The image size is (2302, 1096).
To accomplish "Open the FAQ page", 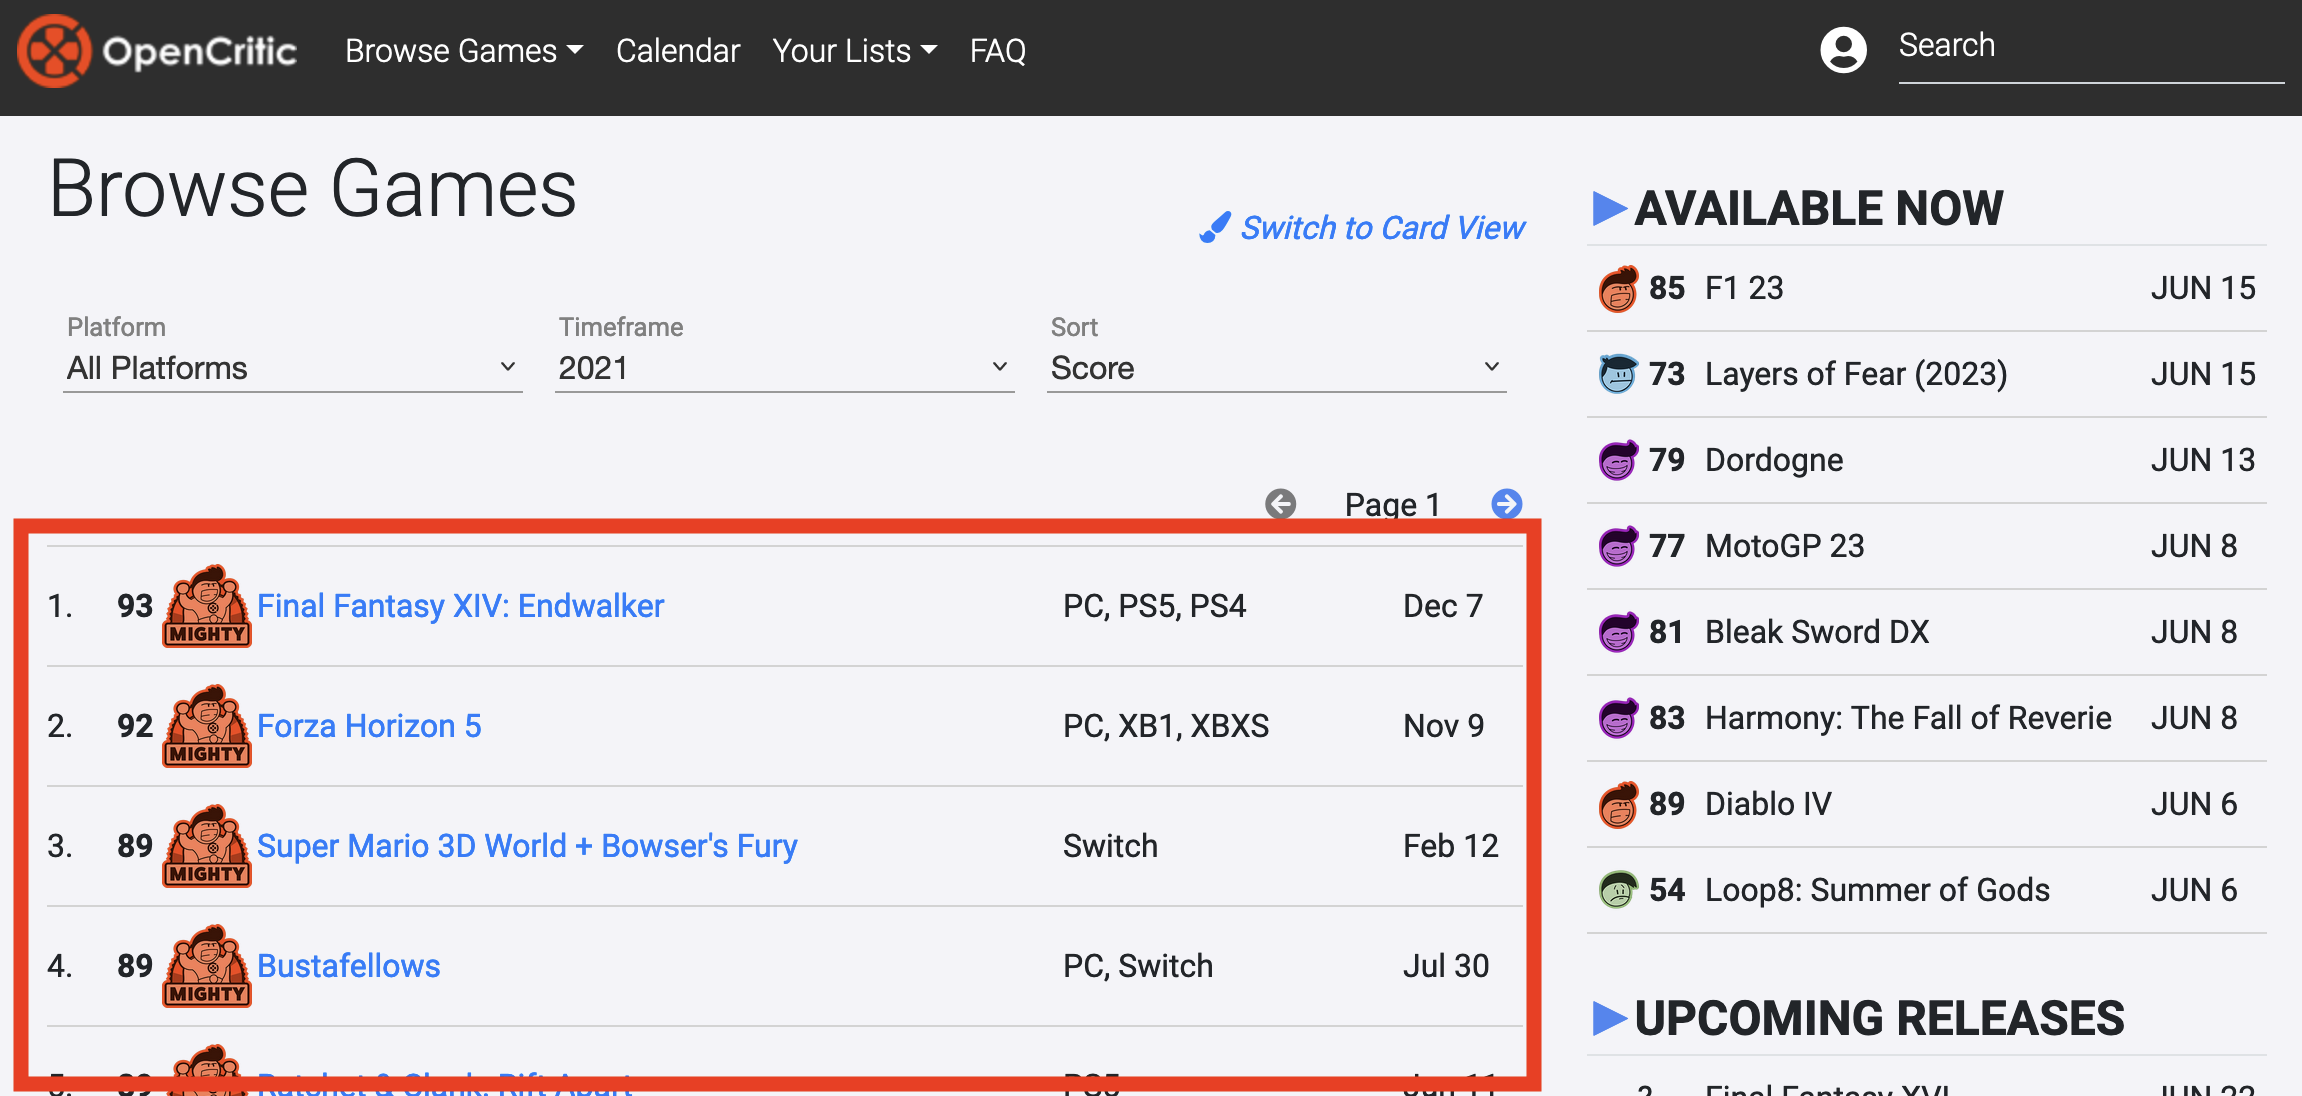I will tap(998, 51).
